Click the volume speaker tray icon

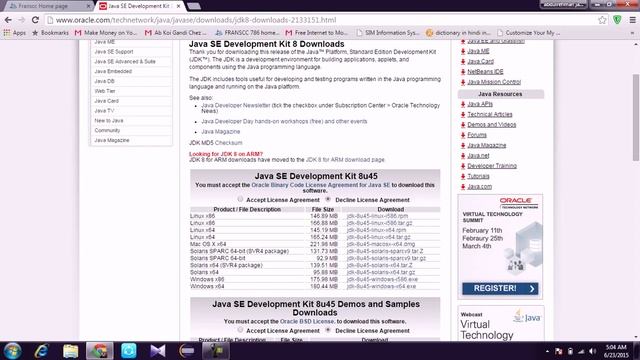coord(593,351)
